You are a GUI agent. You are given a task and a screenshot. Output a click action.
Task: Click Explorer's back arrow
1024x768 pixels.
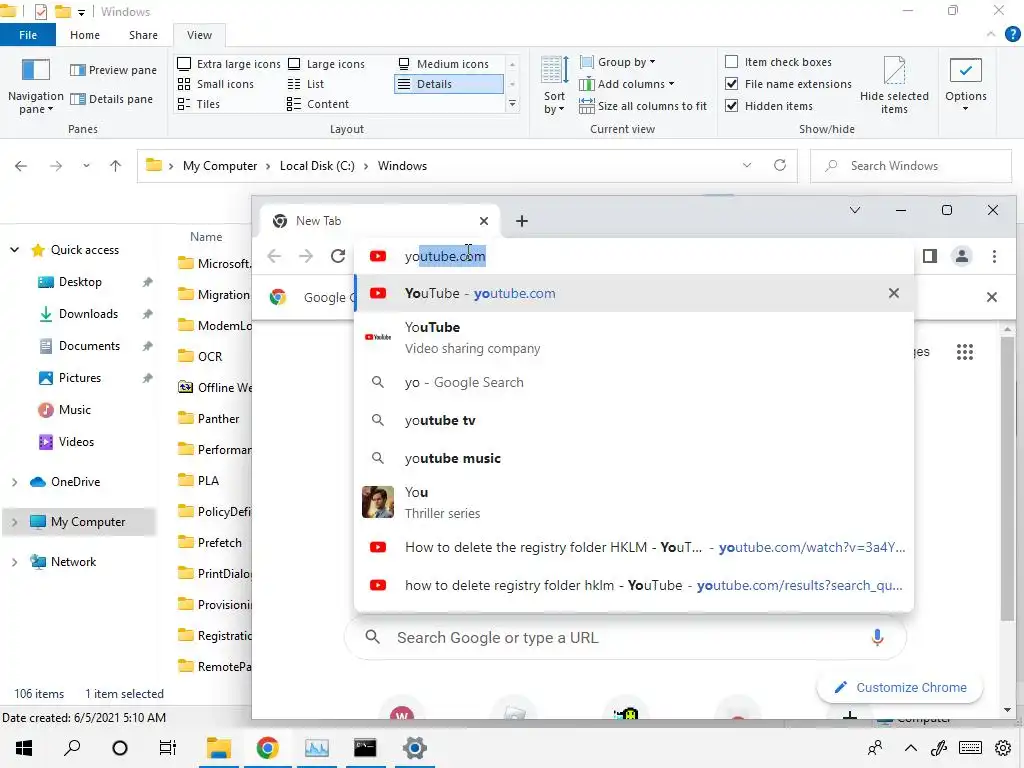click(x=21, y=166)
